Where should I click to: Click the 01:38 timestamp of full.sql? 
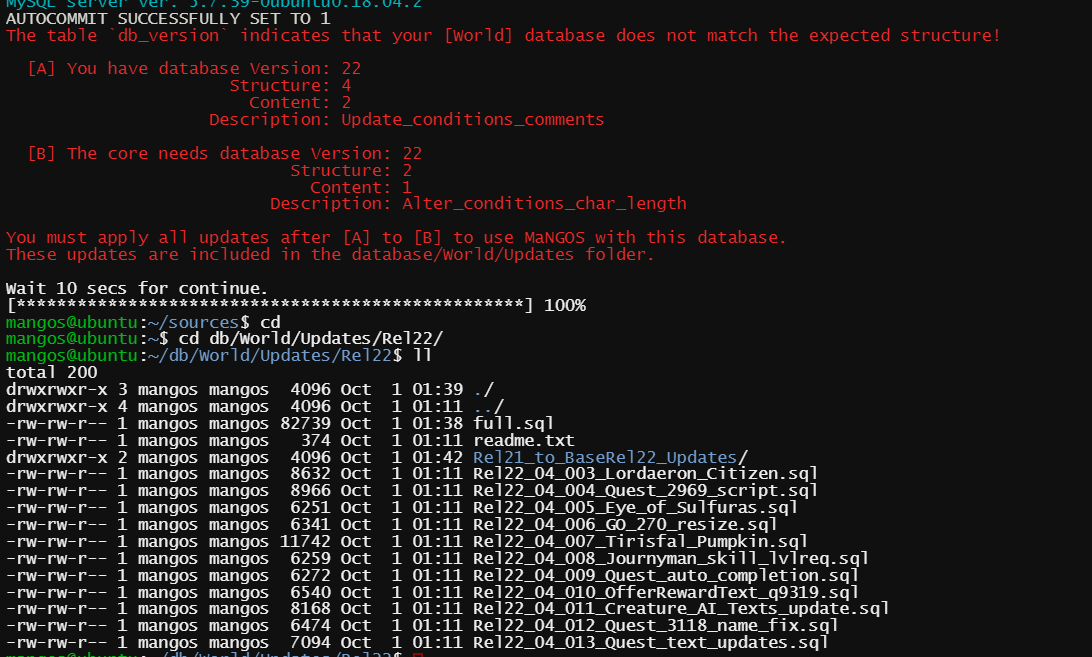point(437,424)
